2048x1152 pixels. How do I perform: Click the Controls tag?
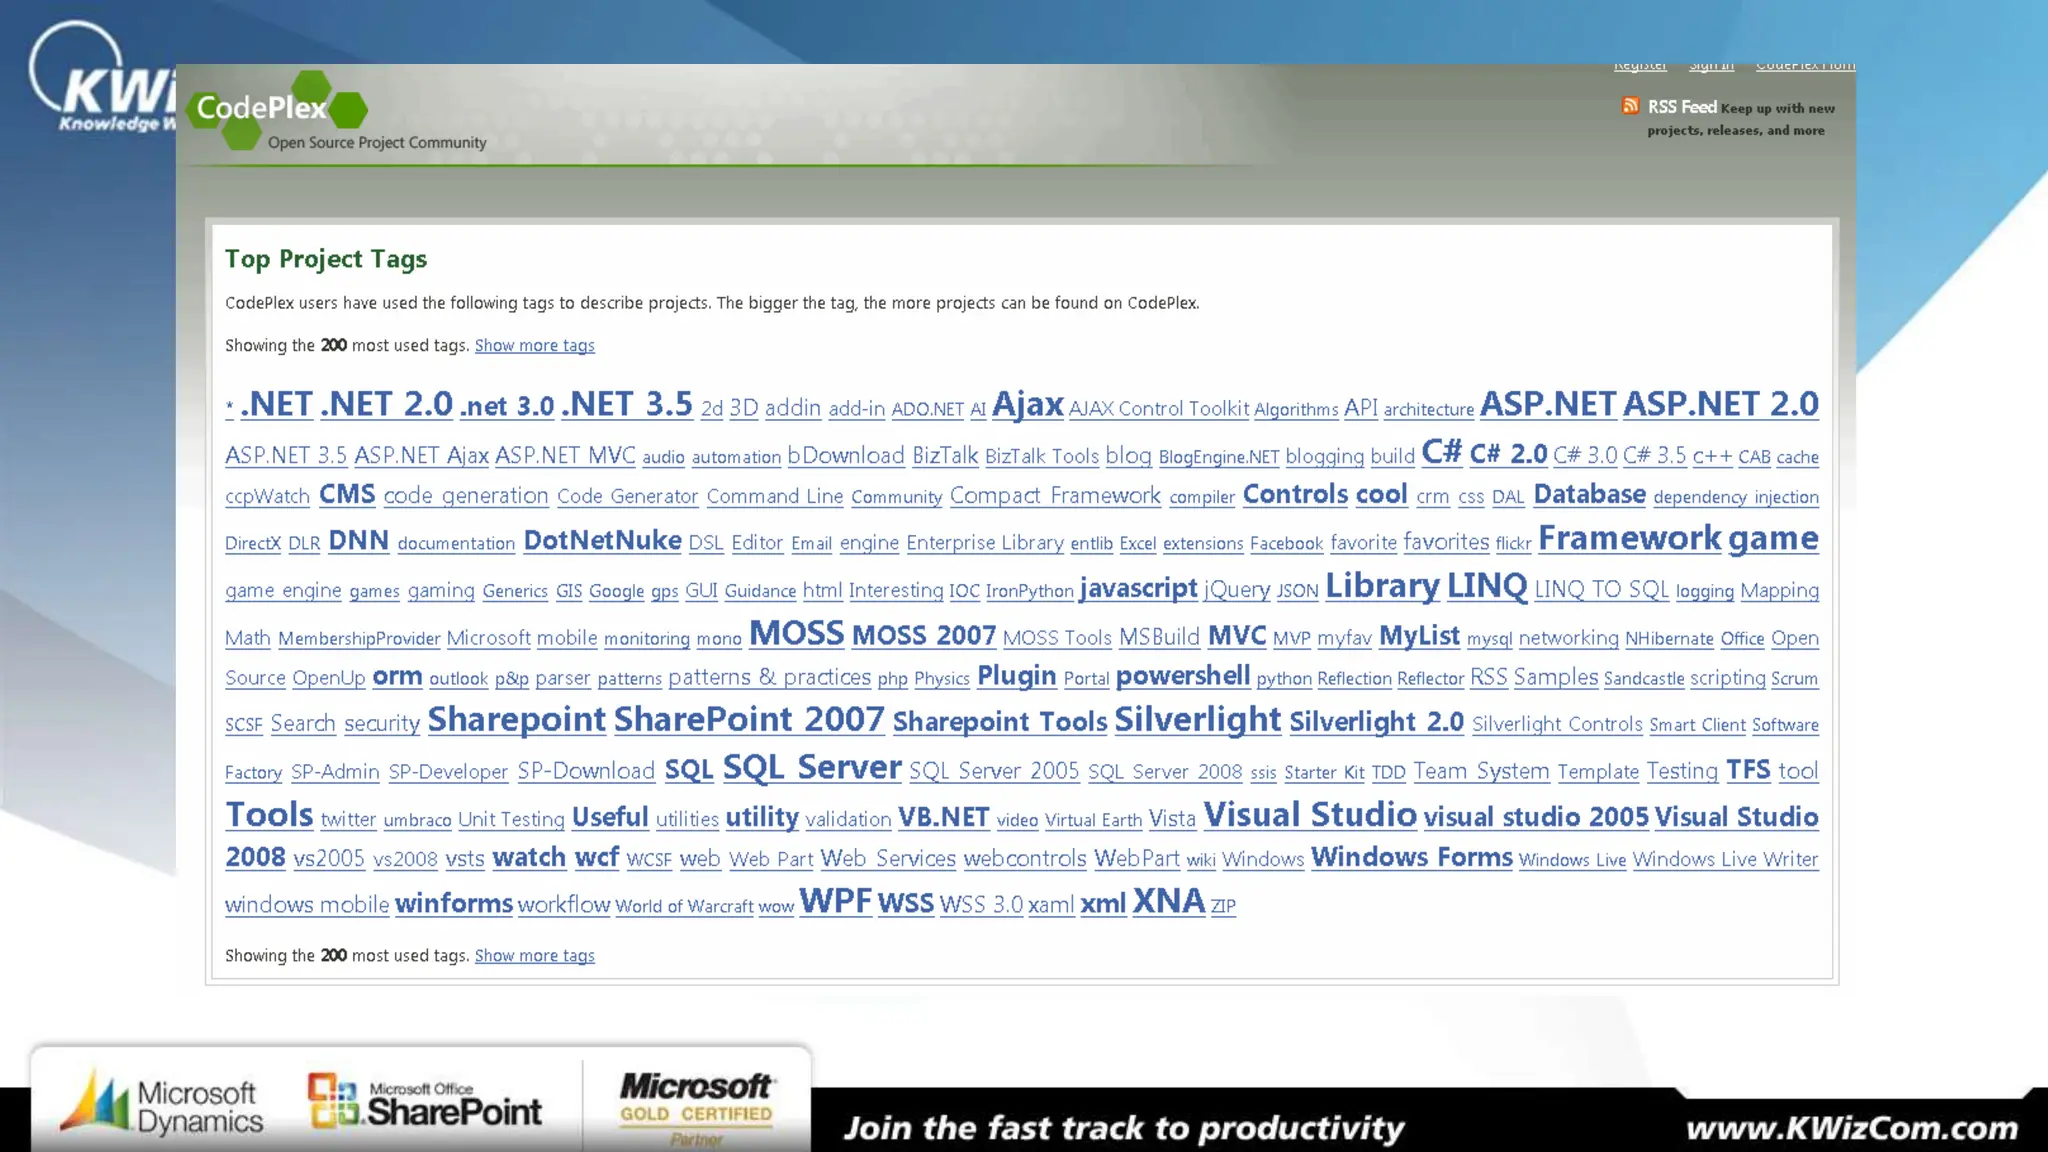click(1295, 494)
